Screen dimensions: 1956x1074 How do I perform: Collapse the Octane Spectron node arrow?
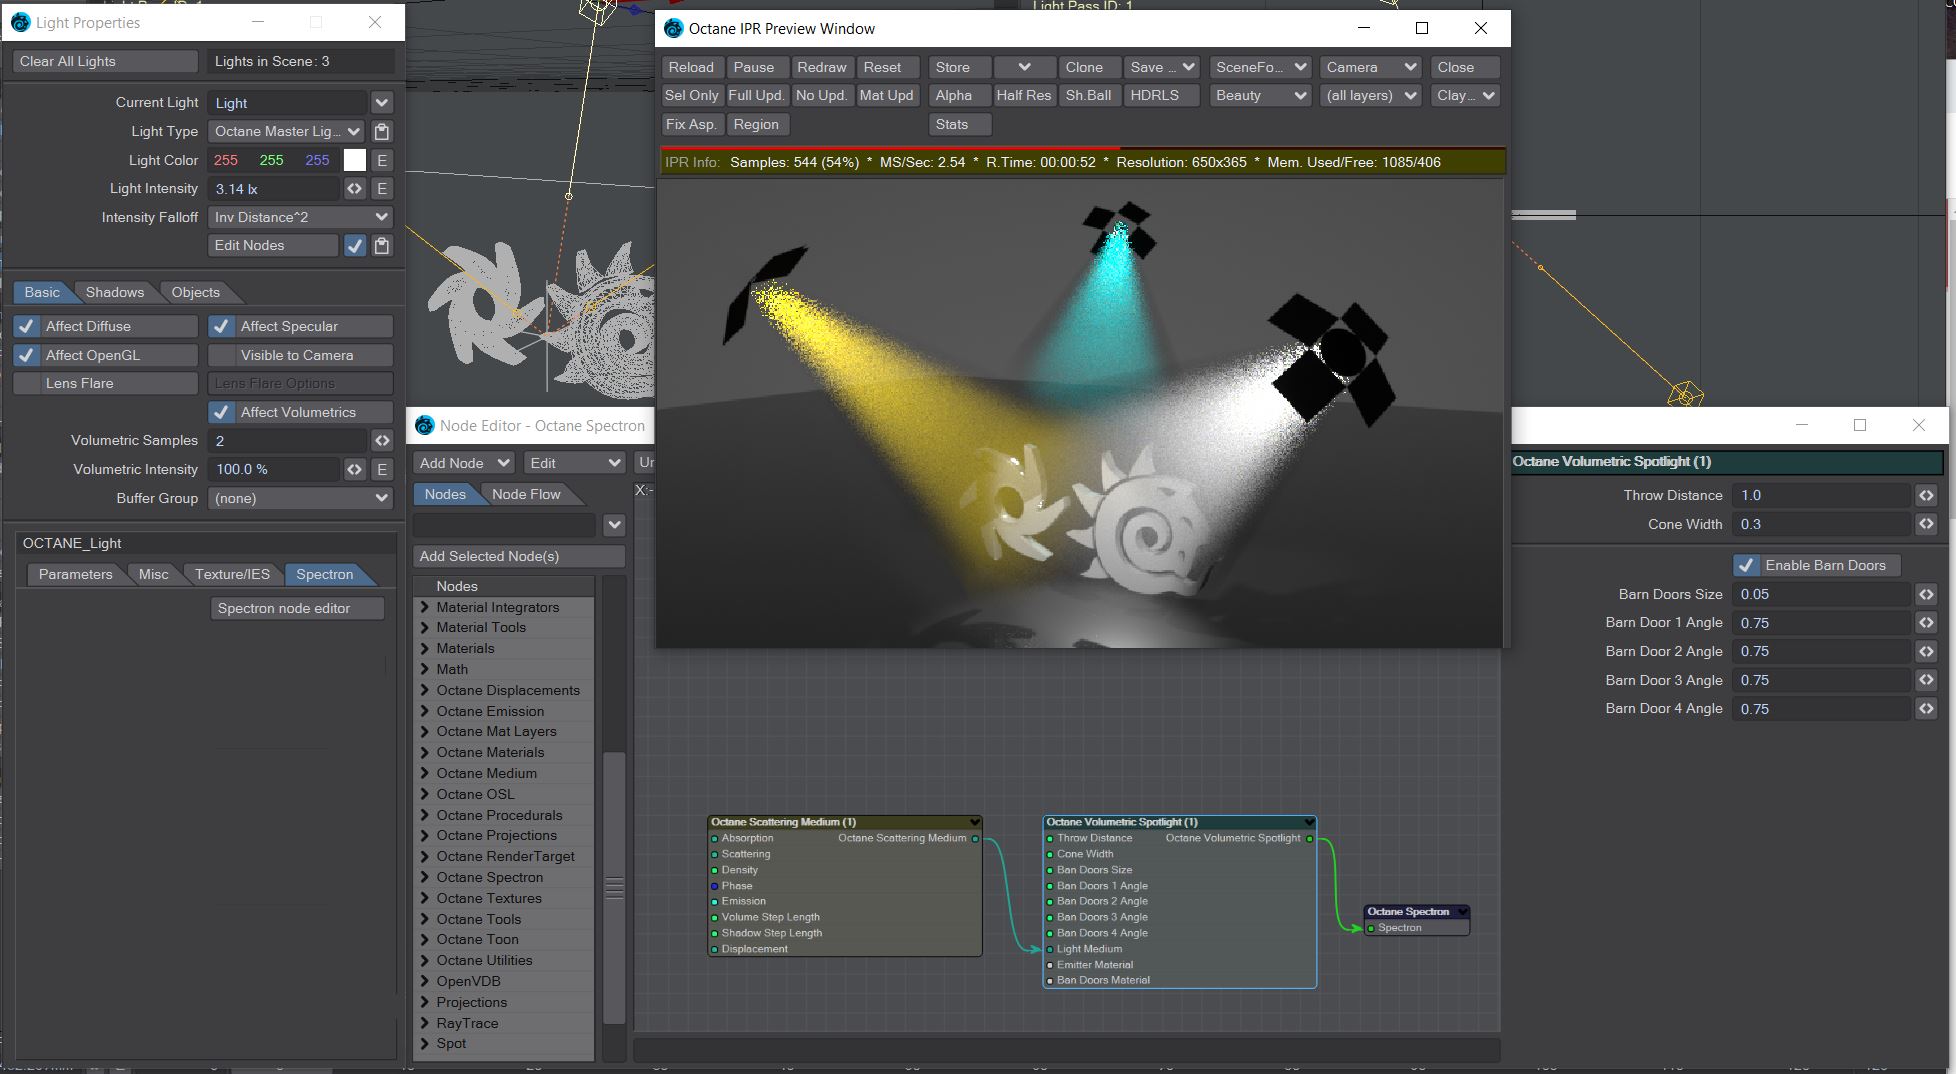coord(1462,912)
